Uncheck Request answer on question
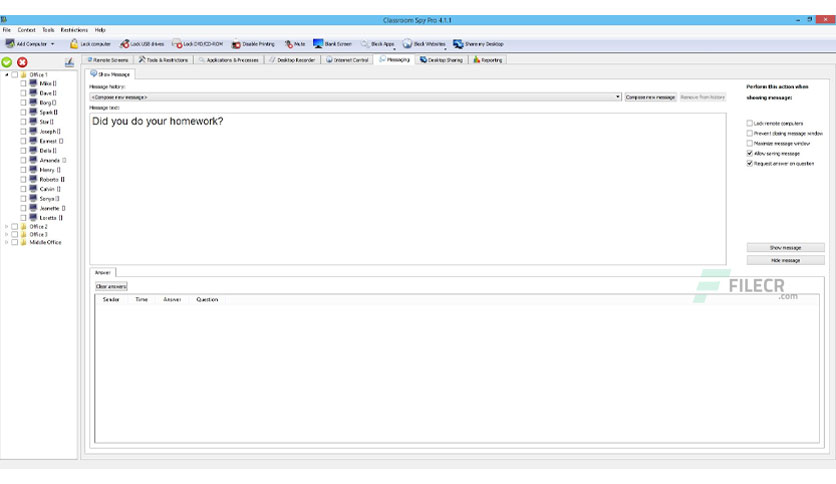The height and width of the screenshot is (484, 836). click(x=750, y=163)
